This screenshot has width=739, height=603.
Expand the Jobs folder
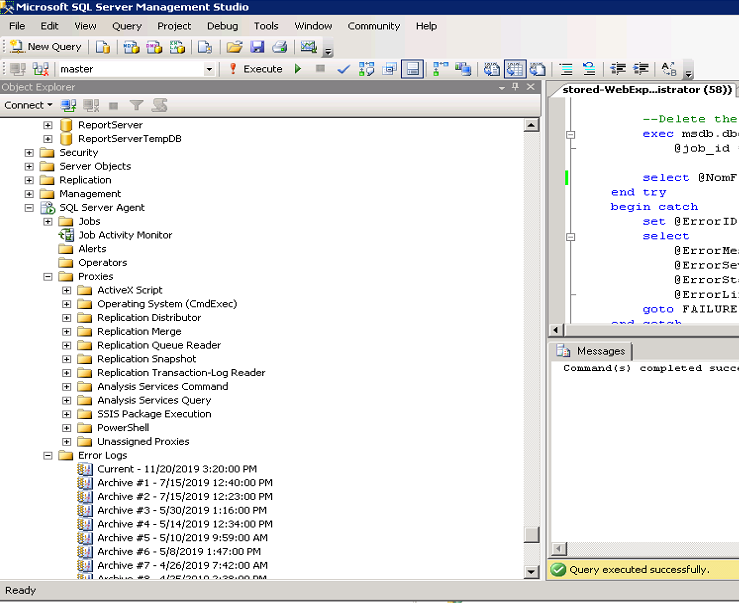[x=48, y=222]
